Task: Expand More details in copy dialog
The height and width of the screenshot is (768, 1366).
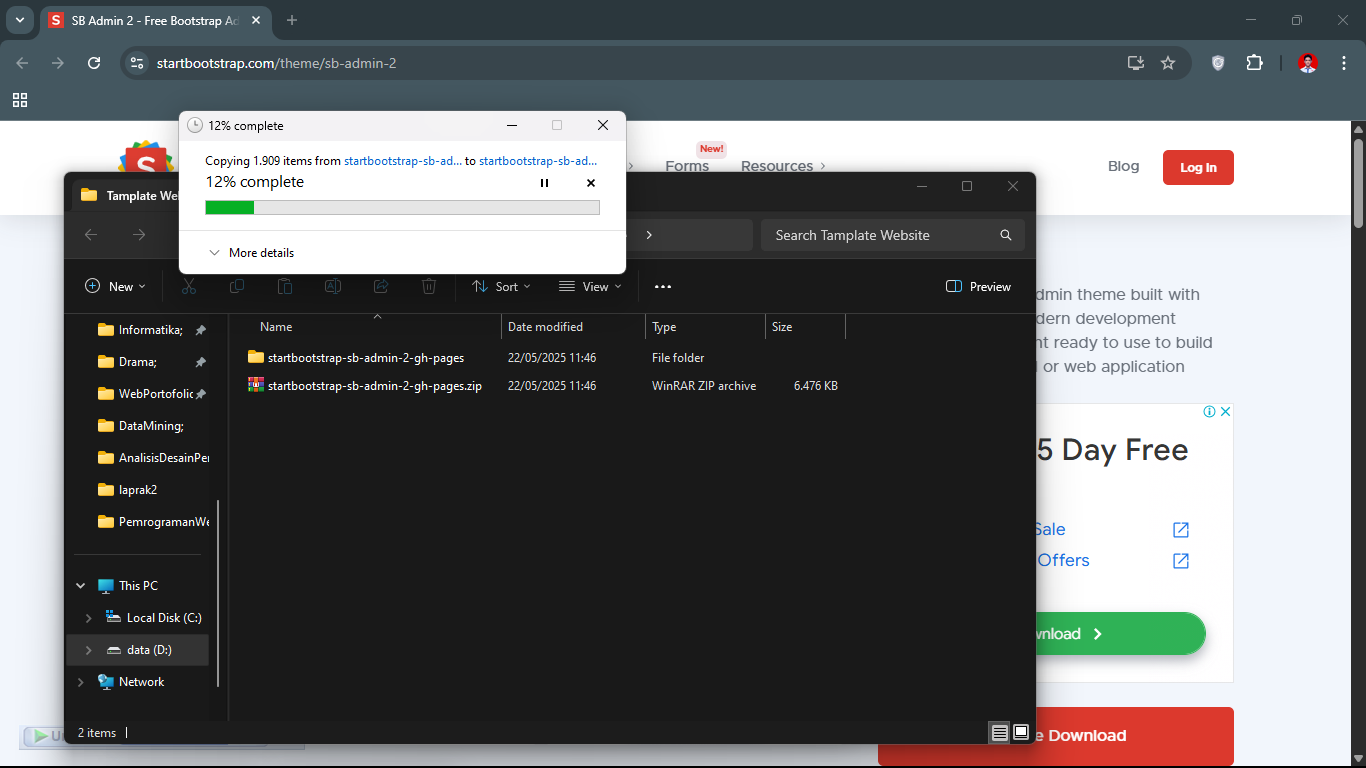Action: (x=251, y=253)
